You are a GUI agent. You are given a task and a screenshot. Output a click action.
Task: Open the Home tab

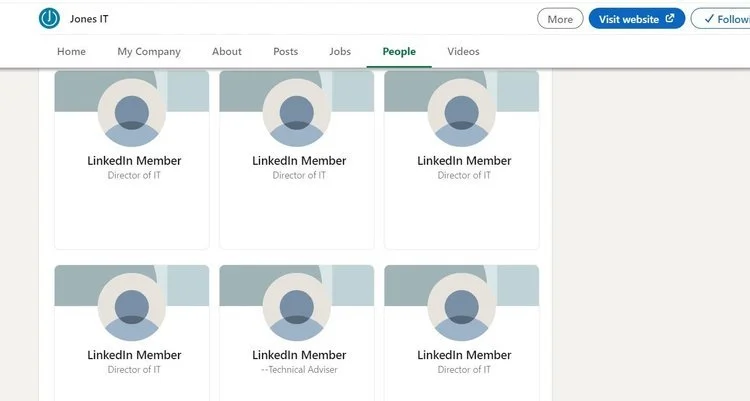tap(71, 51)
